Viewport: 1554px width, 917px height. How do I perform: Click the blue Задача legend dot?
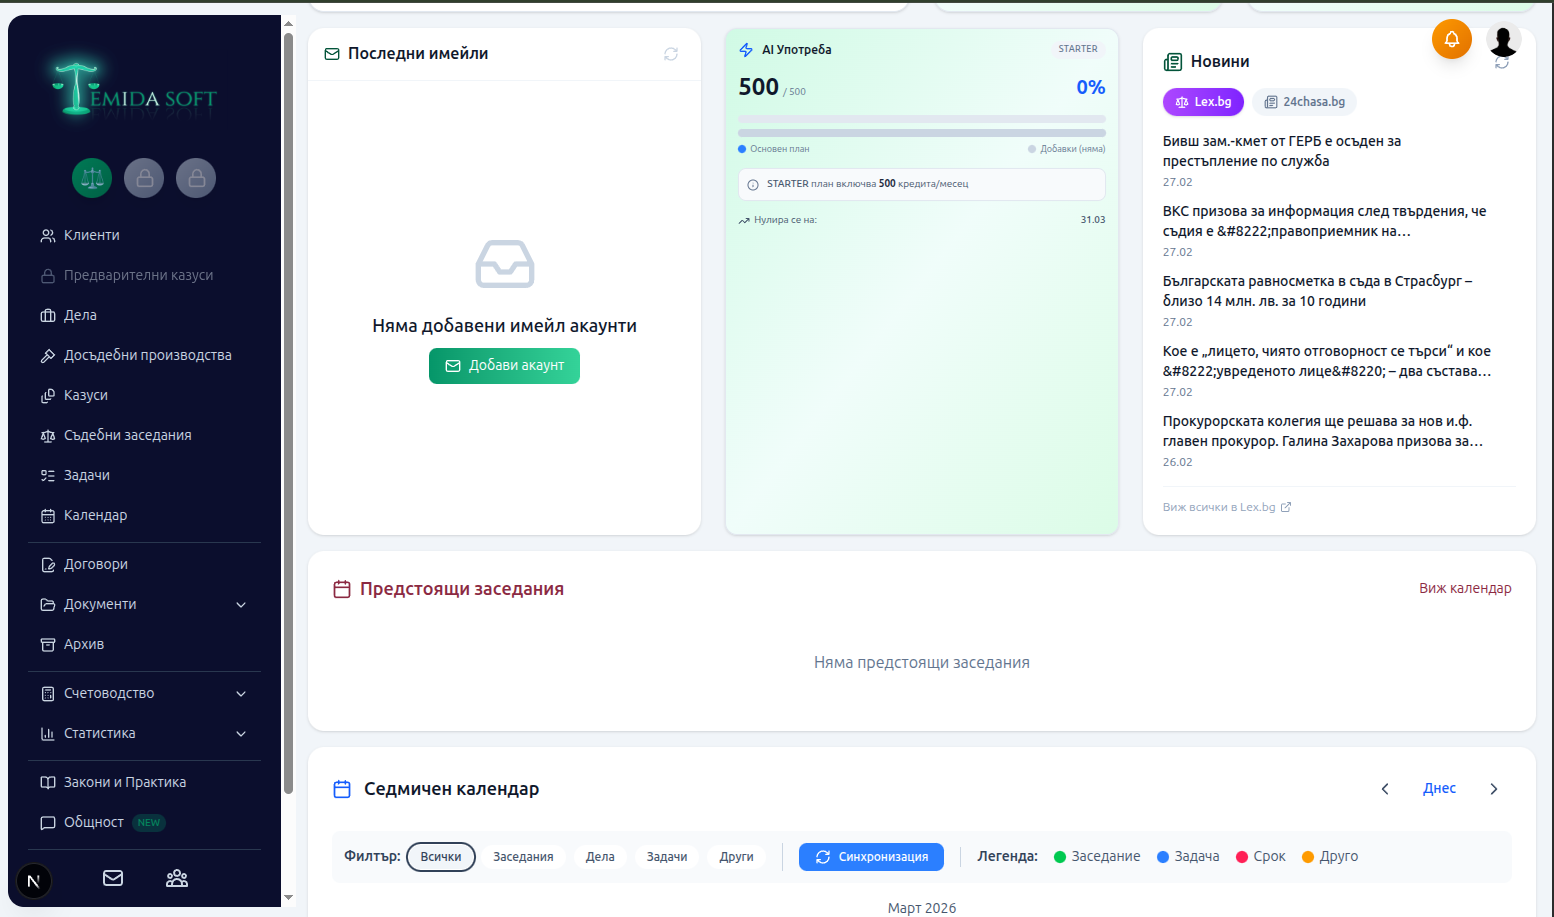pos(1163,857)
